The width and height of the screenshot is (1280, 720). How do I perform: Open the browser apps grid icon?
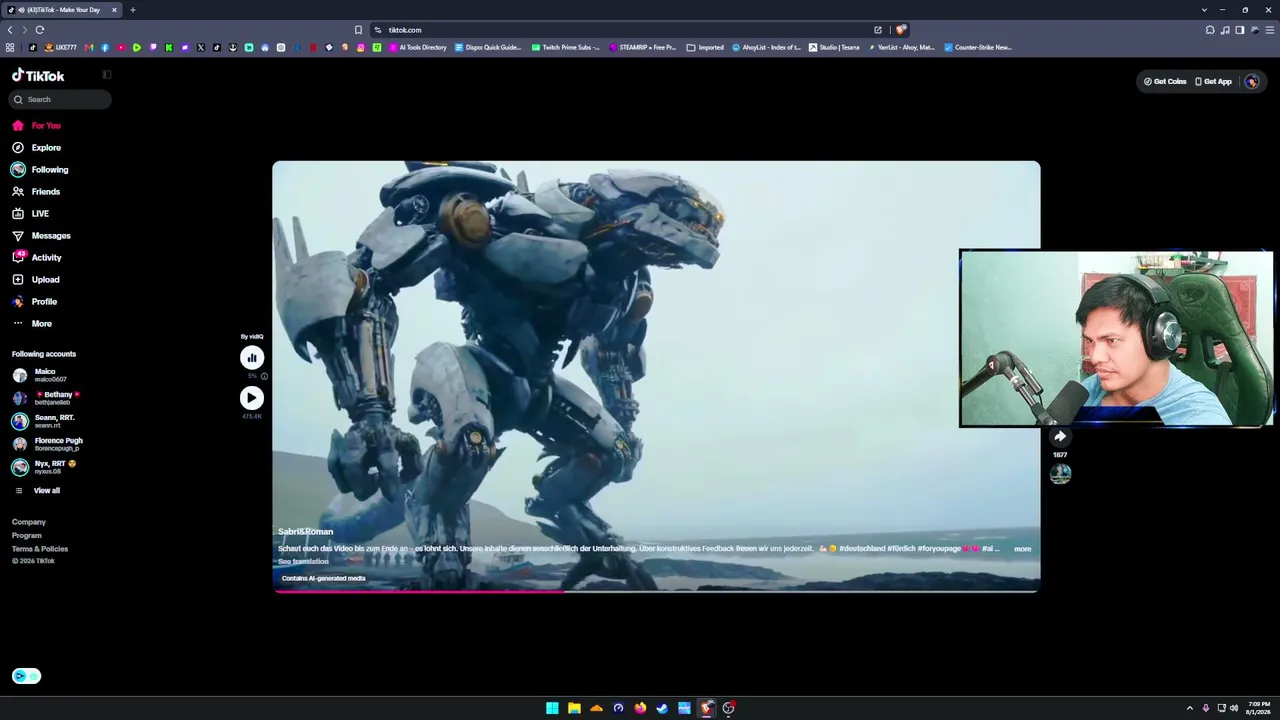pos(10,47)
